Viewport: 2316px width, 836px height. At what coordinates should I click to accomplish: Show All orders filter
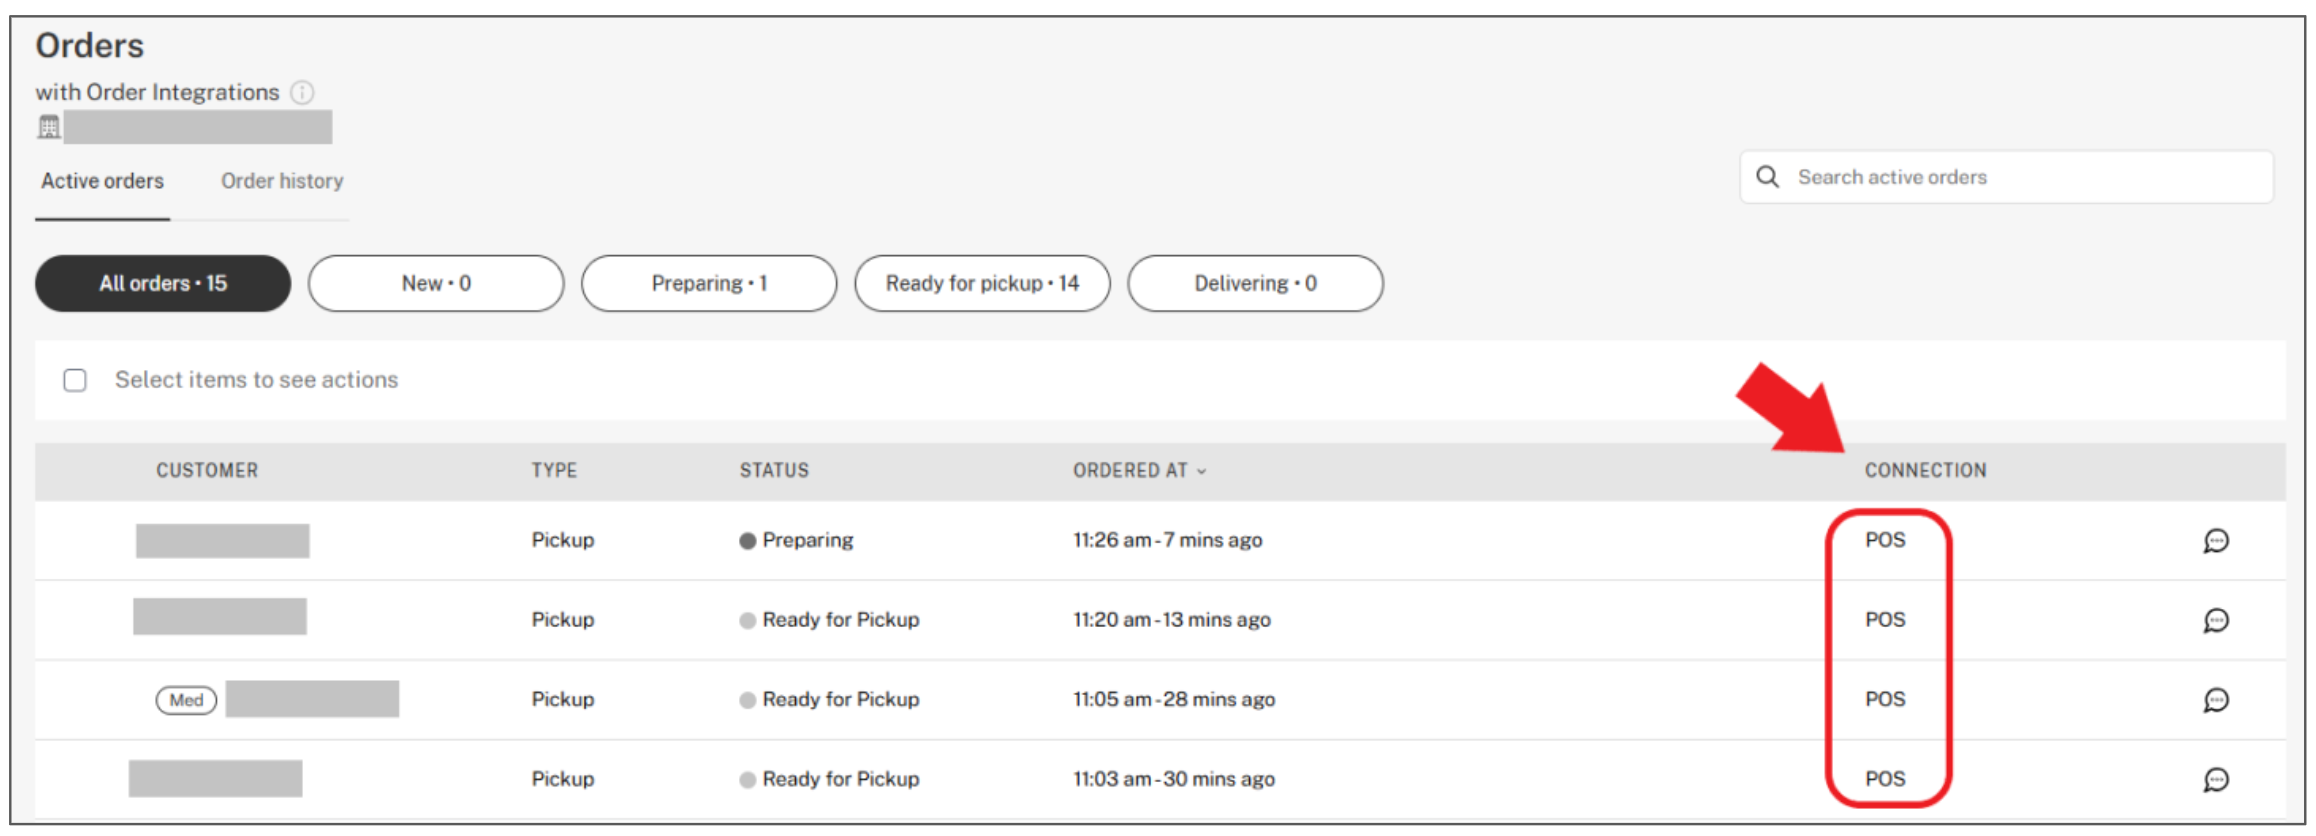pyautogui.click(x=163, y=284)
